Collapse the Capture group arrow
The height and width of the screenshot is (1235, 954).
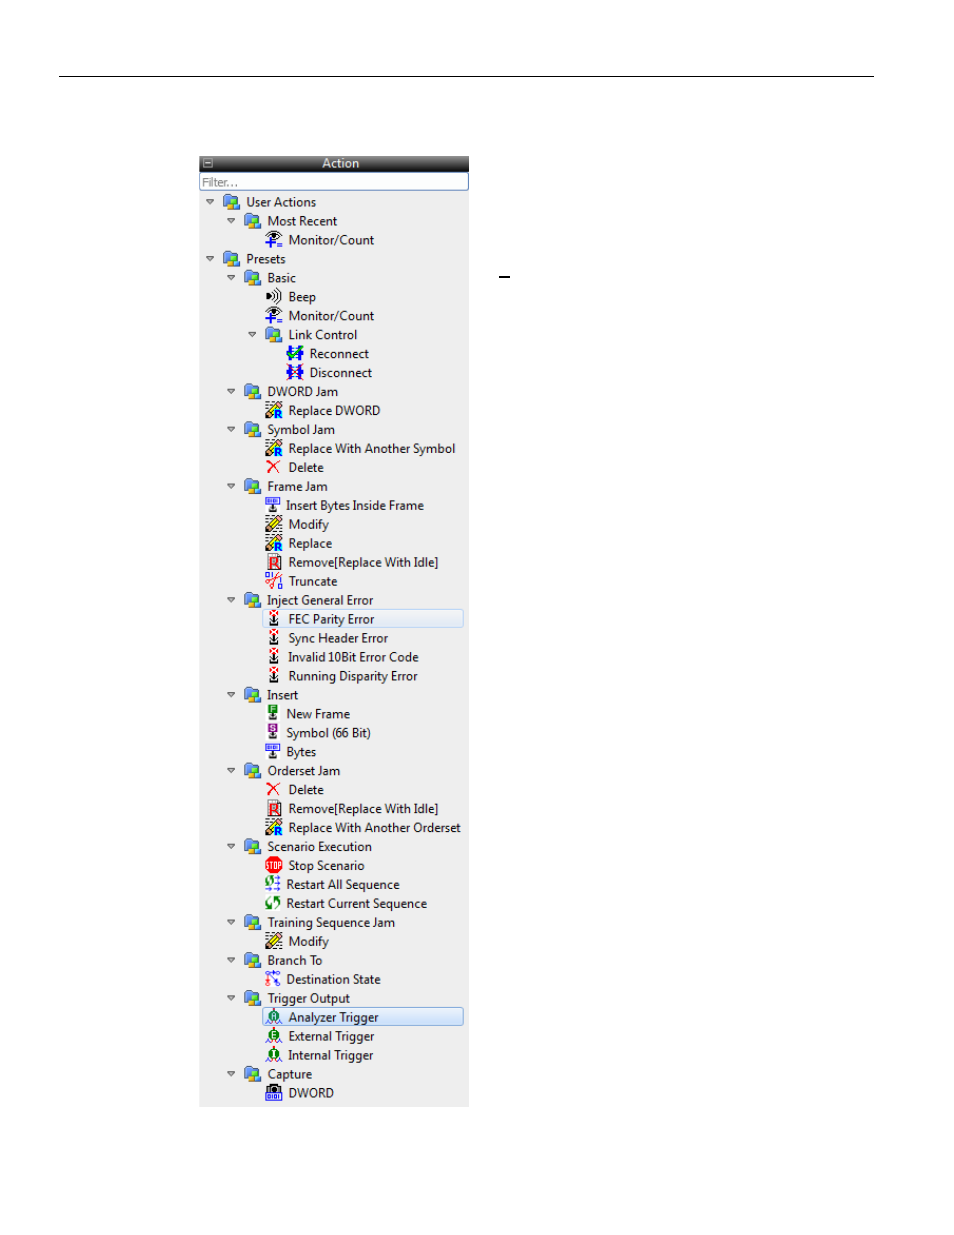[231, 1075]
